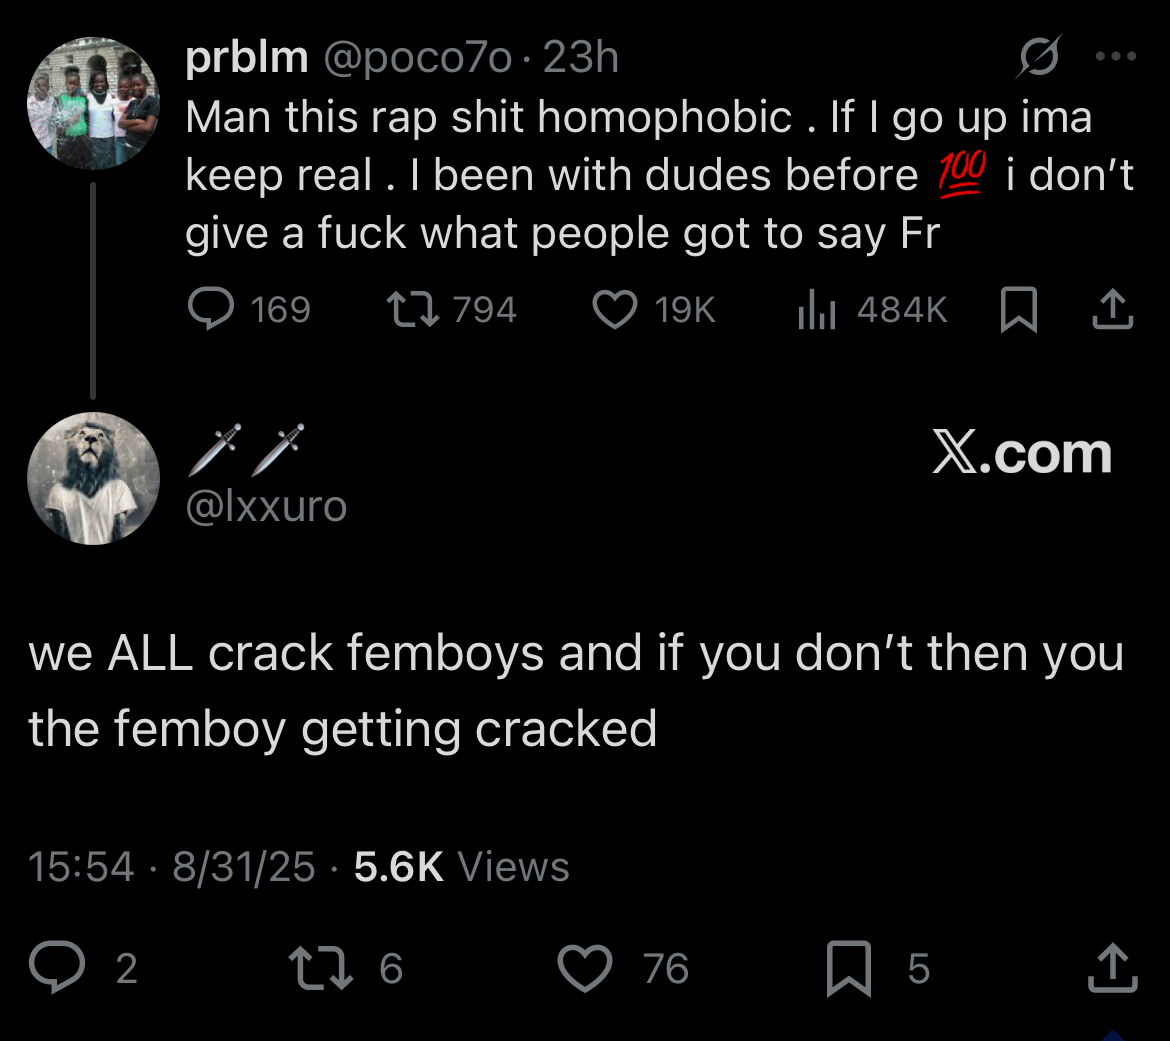This screenshot has width=1170, height=1041.
Task: Repost the main tweet showing 6 reposts
Action: point(321,968)
